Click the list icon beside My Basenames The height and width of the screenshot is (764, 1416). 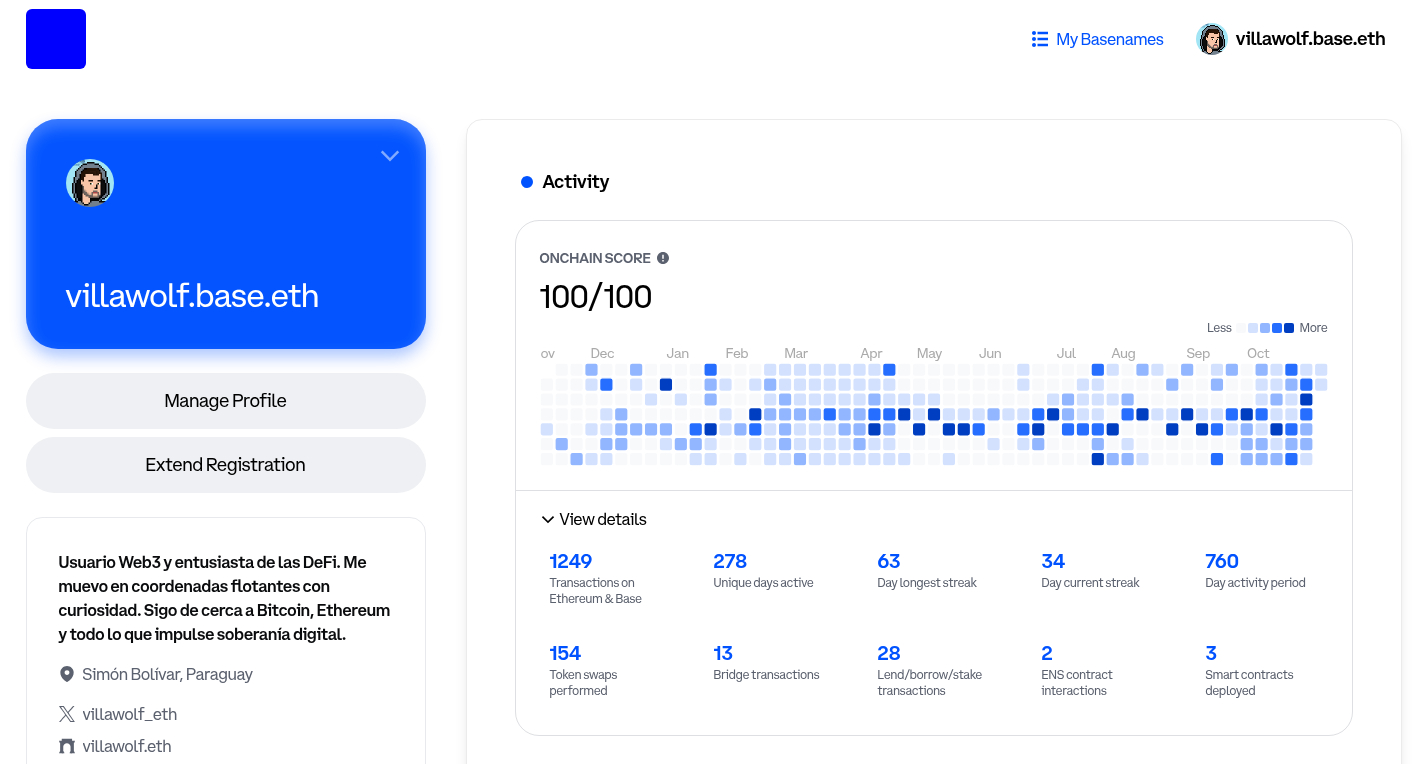(1040, 39)
